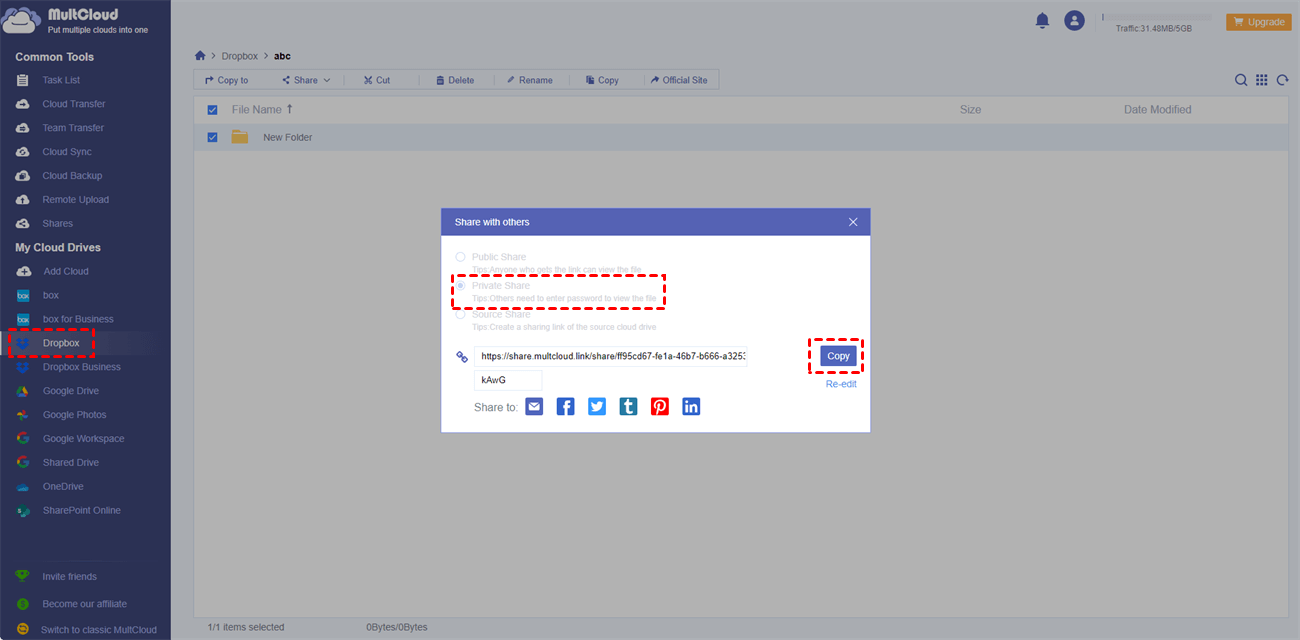
Task: Choose the Public Share radio option
Action: [460, 257]
